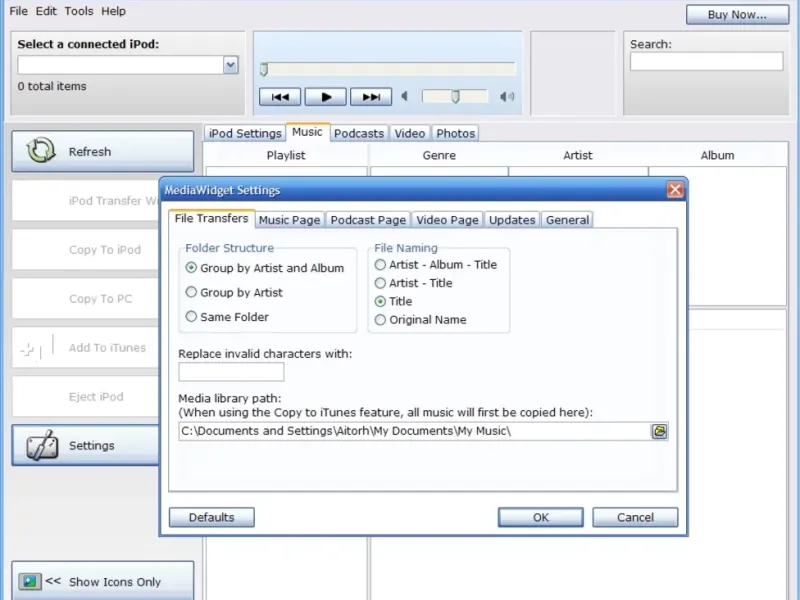This screenshot has width=800, height=600.
Task: Click the Copy To PC button
Action: [86, 298]
